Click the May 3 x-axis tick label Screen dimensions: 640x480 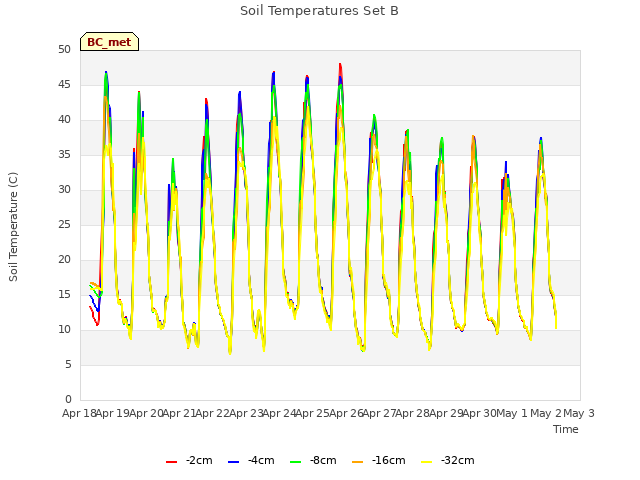[579, 413]
